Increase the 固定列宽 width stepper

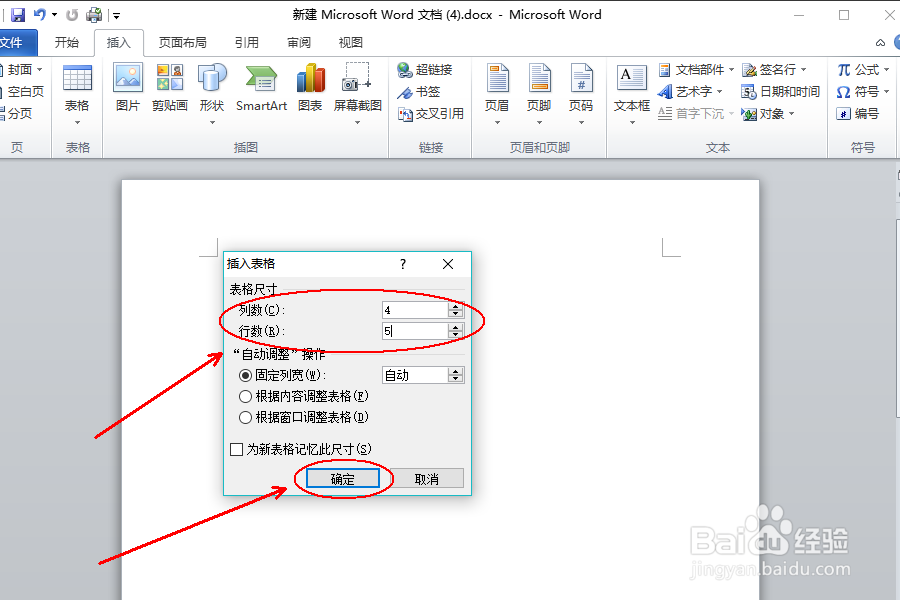[456, 371]
